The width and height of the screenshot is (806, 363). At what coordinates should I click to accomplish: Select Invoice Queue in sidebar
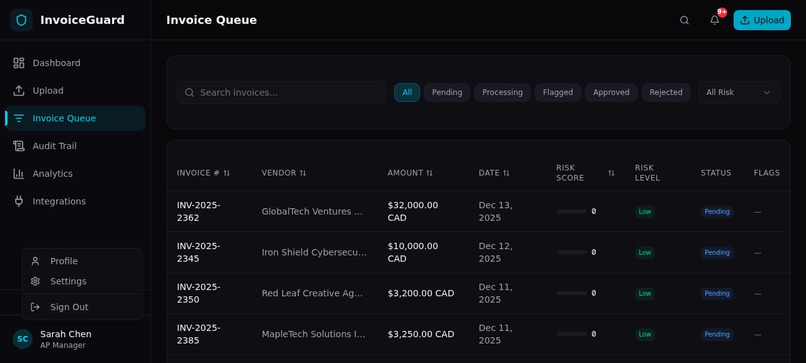point(76,118)
